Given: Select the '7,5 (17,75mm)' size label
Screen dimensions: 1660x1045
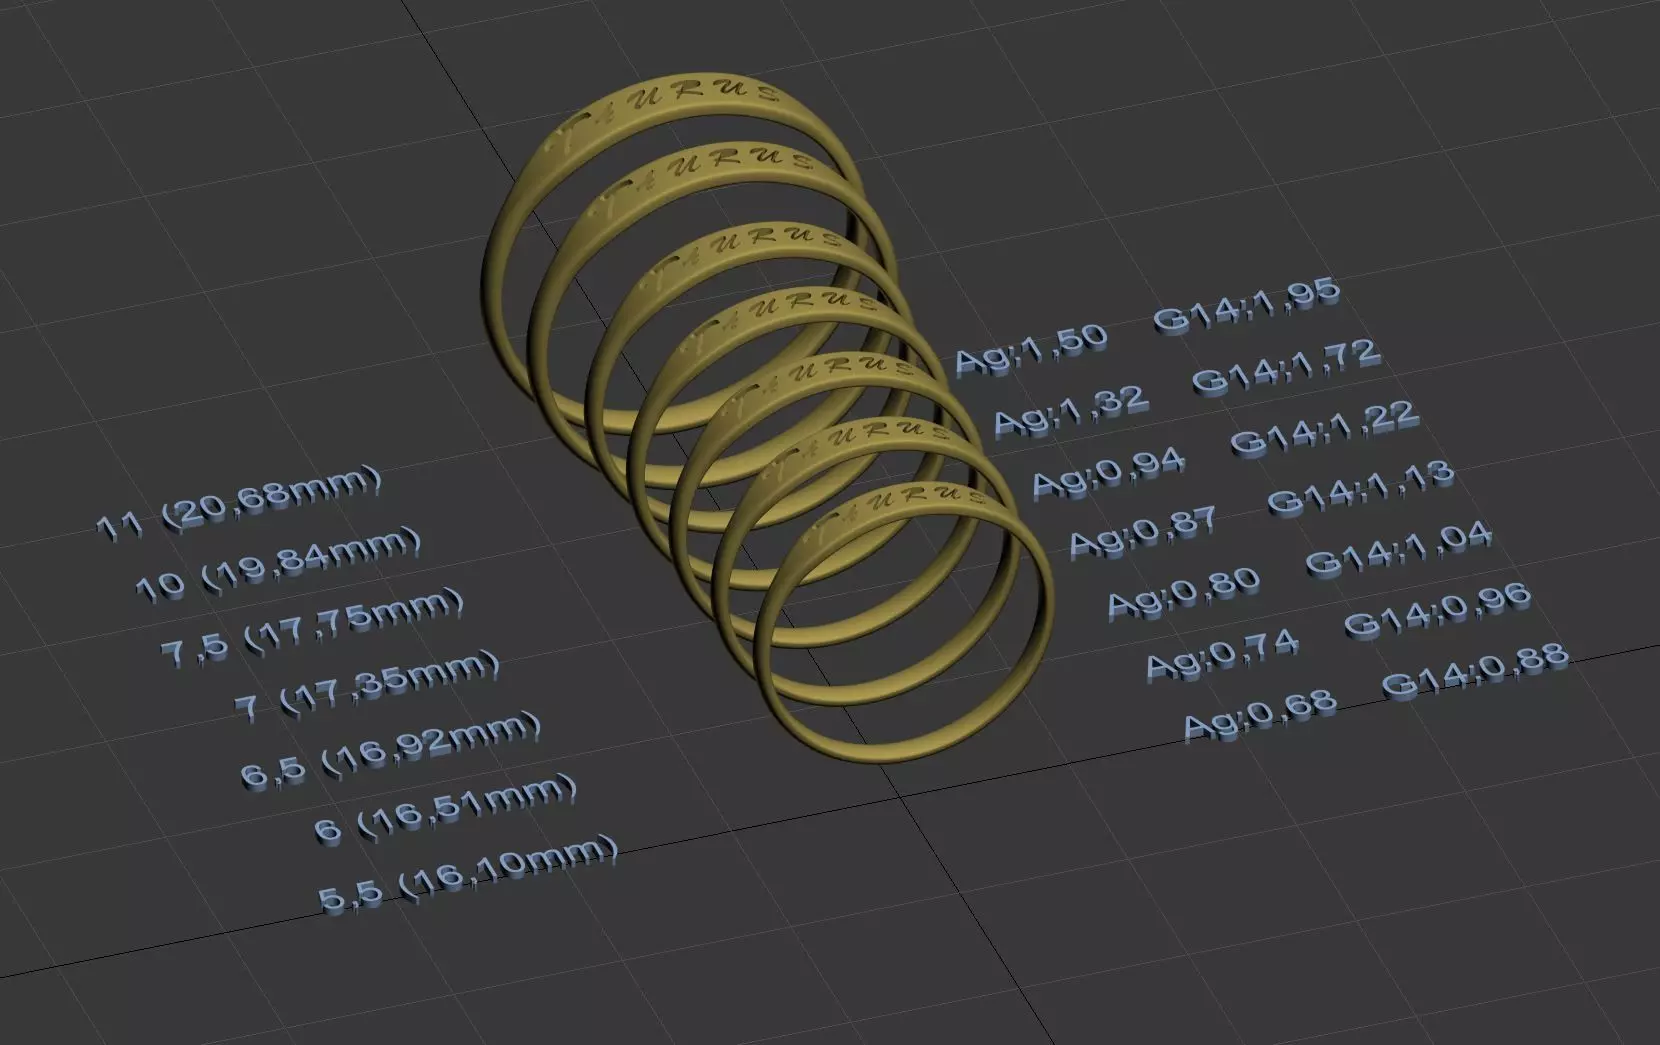Looking at the screenshot, I should coord(314,628).
